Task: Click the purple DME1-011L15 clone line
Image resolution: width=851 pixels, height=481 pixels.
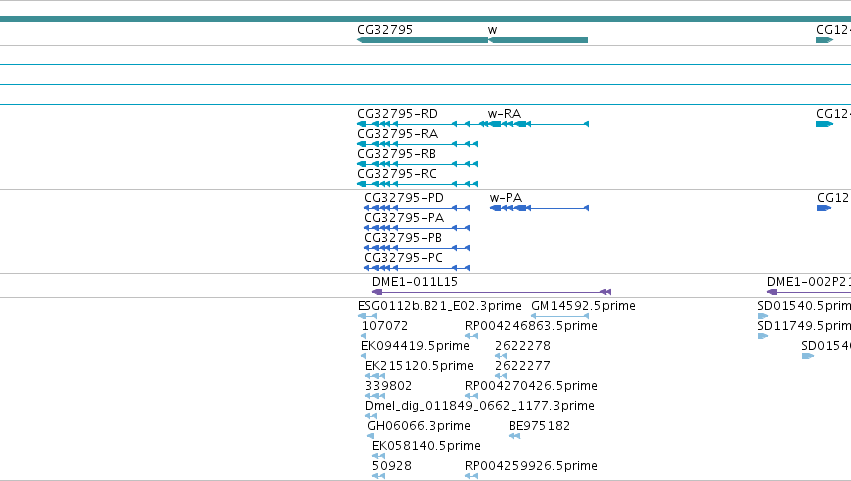Action: 491,292
